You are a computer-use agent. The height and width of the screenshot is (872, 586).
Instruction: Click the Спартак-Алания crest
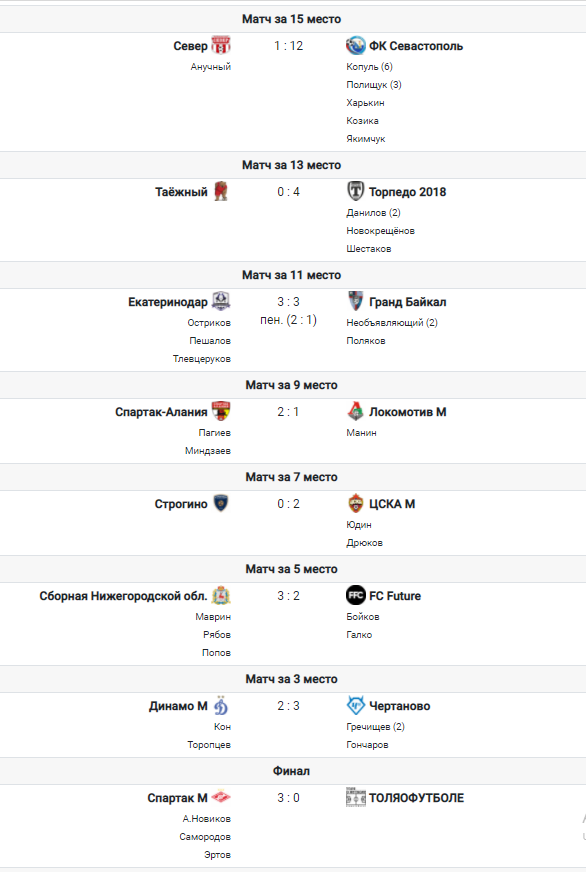tap(221, 412)
